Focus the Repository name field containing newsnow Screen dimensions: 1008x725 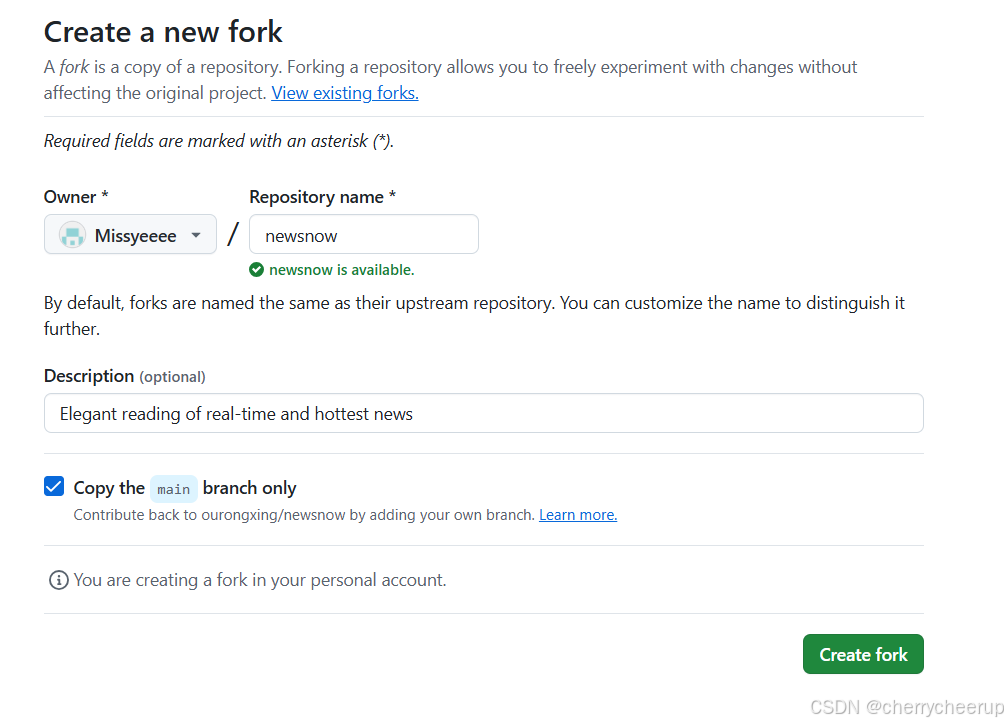coord(363,236)
